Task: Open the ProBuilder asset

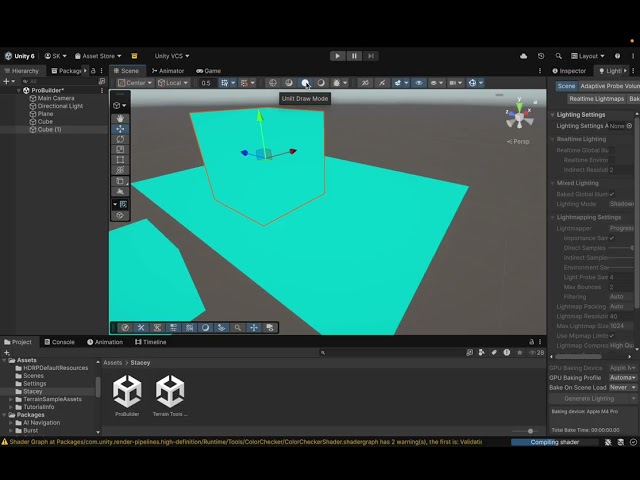Action: [127, 395]
